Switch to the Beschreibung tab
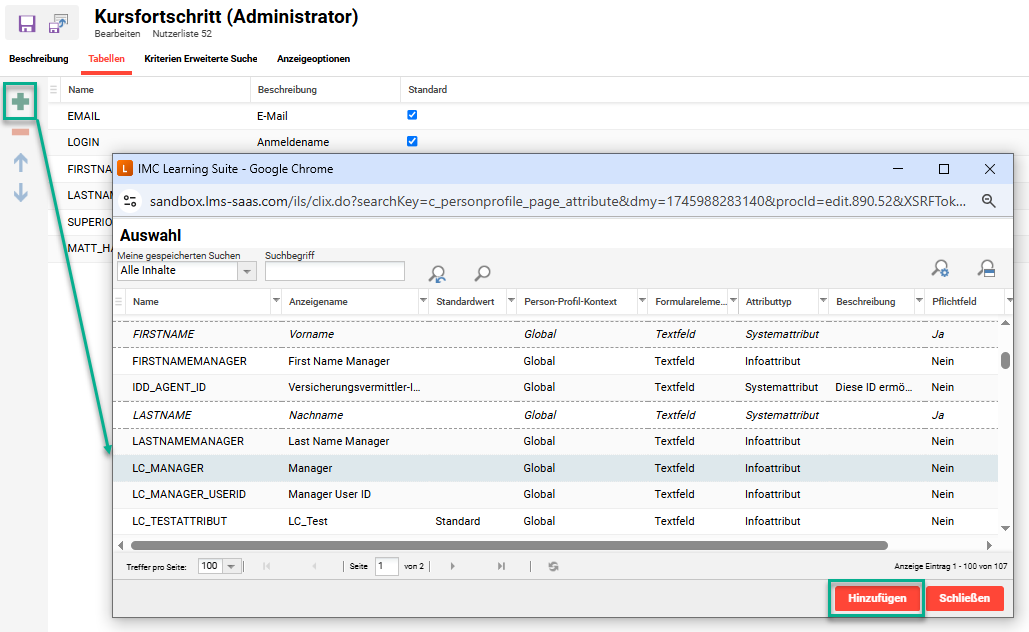 tap(39, 59)
